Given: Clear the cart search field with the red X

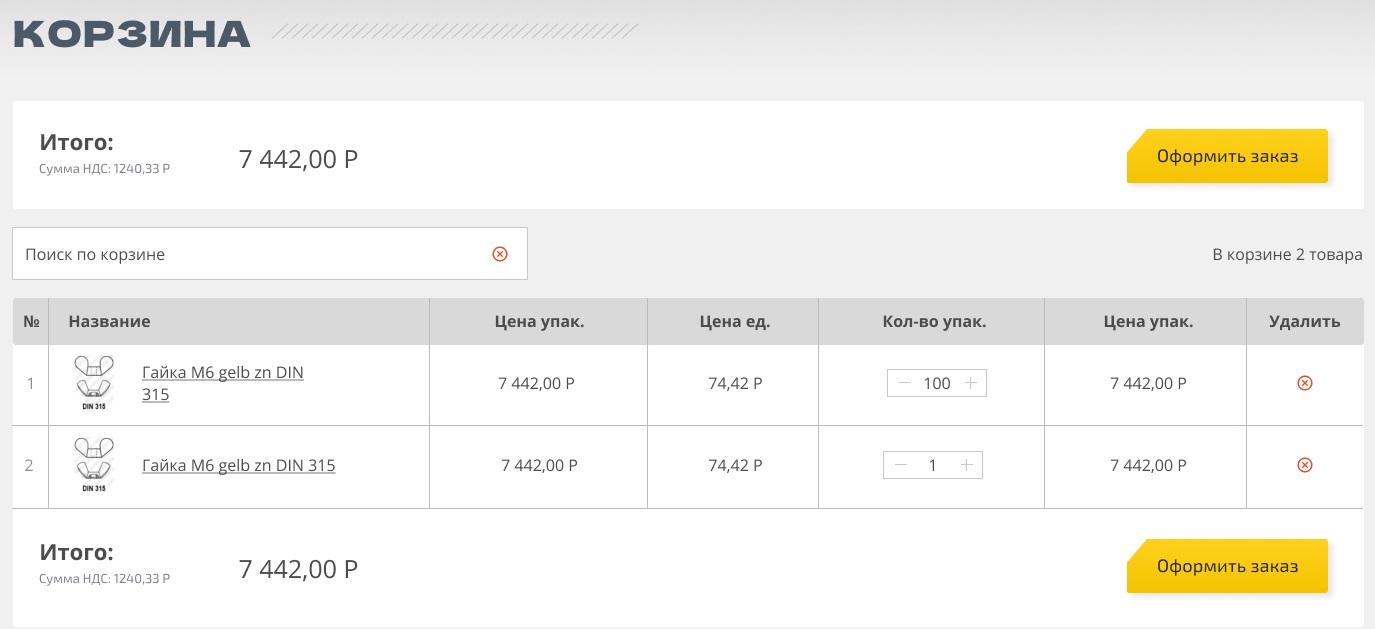Looking at the screenshot, I should click(500, 254).
